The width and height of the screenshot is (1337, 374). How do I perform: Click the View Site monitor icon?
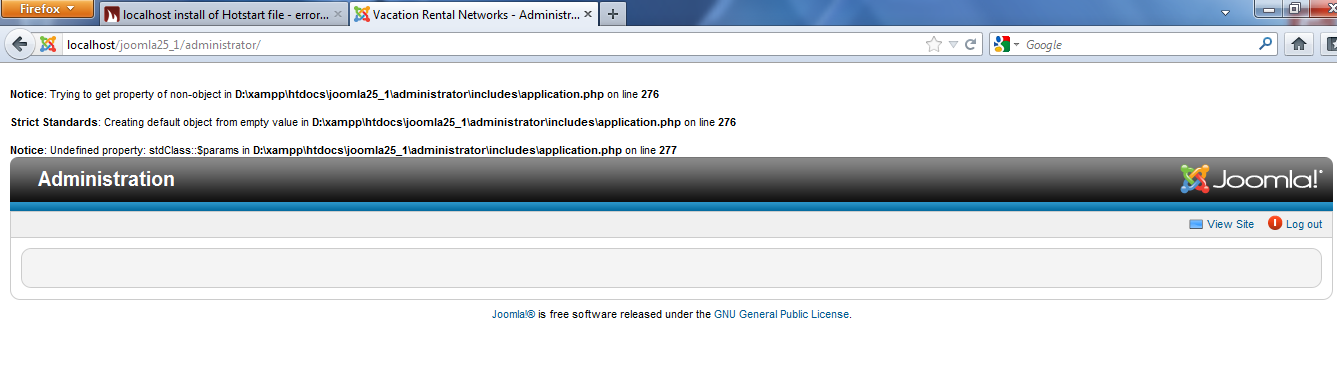tap(1196, 224)
